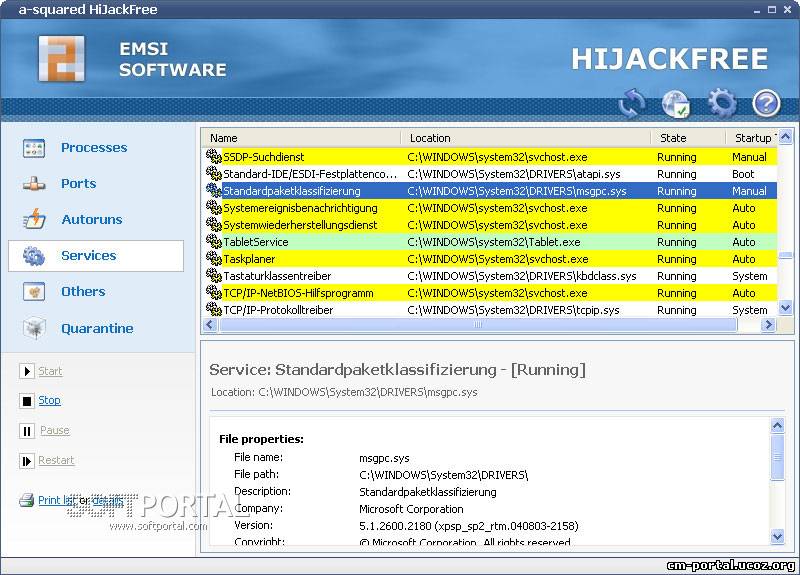800x575 pixels.
Task: Open settings via the gear icon
Action: pyautogui.click(x=722, y=103)
